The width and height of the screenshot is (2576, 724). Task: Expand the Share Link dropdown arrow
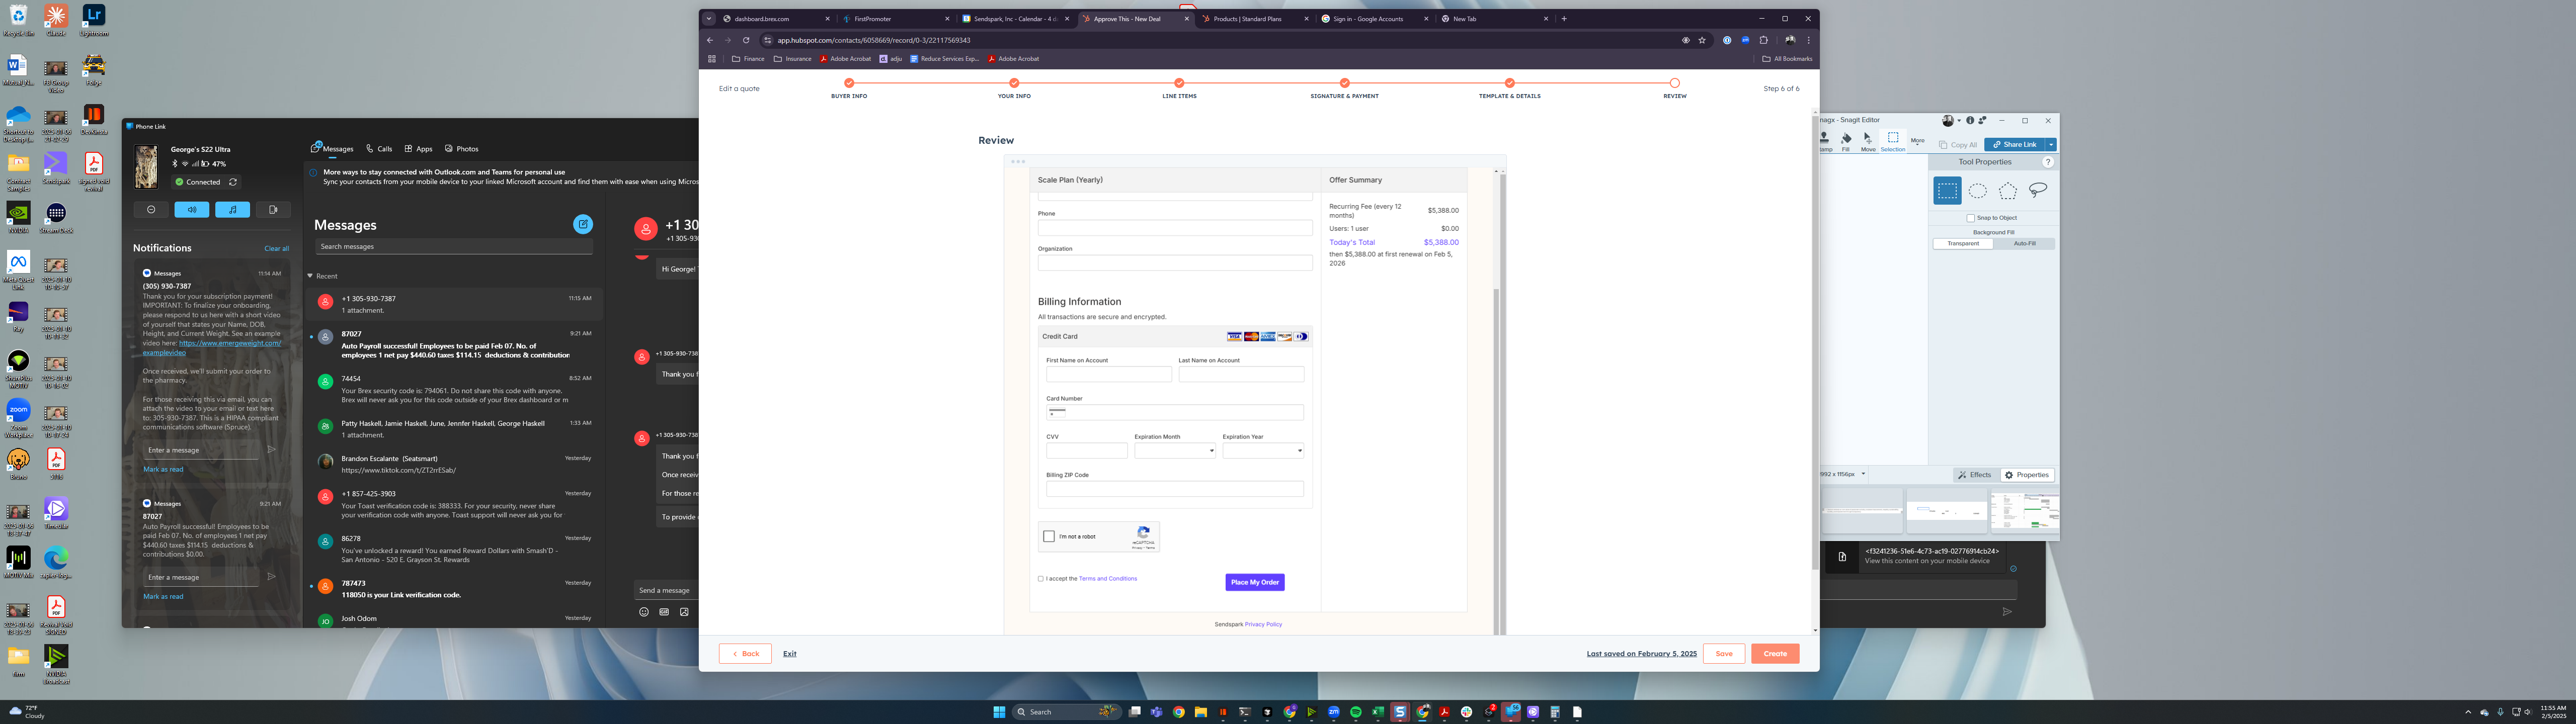(2051, 145)
